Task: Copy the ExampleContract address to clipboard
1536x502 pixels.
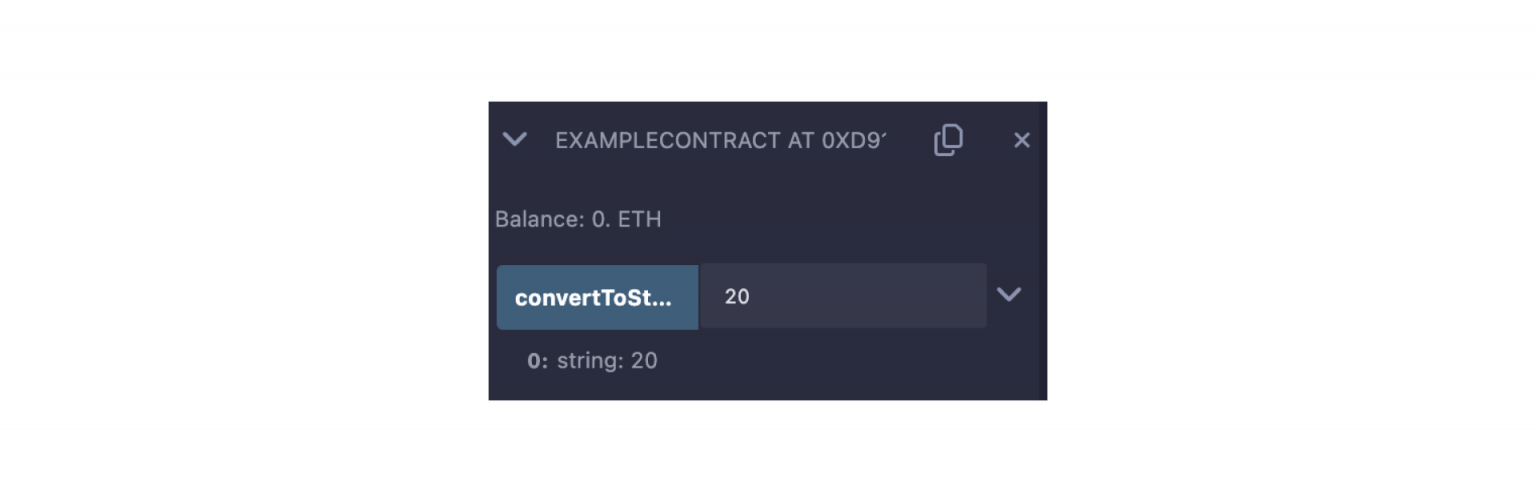Action: (948, 140)
